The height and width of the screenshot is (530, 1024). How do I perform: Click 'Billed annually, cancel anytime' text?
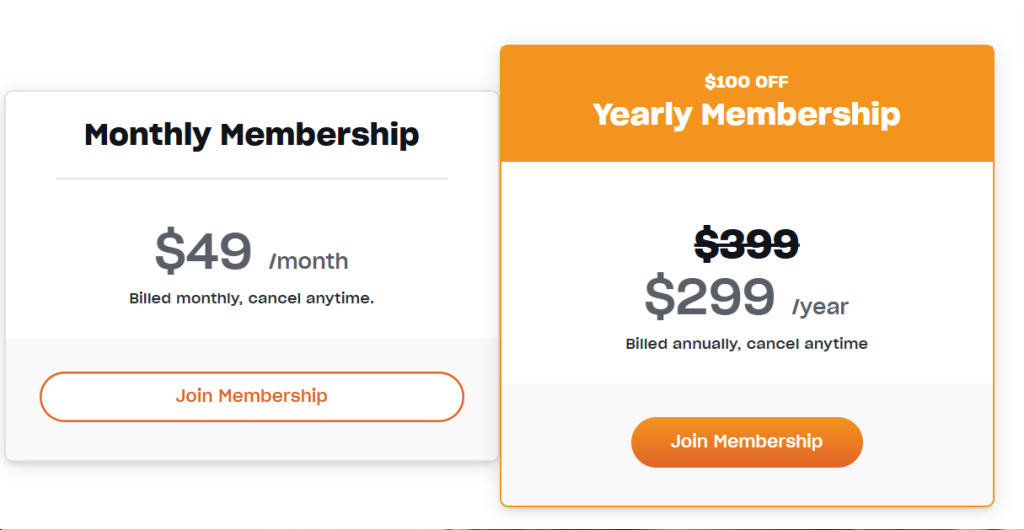point(746,344)
